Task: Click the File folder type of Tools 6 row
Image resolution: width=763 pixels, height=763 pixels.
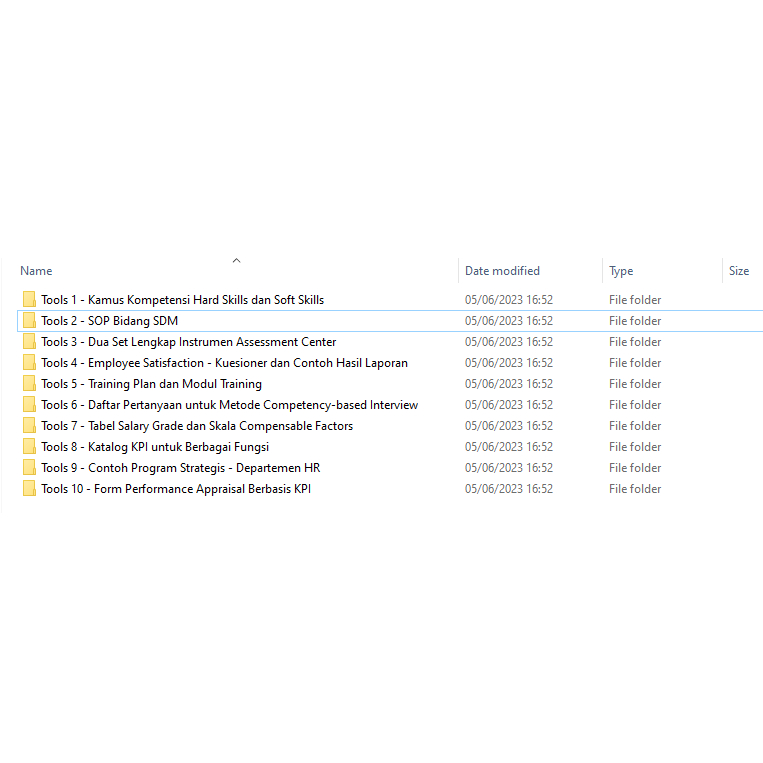Action: coord(635,404)
